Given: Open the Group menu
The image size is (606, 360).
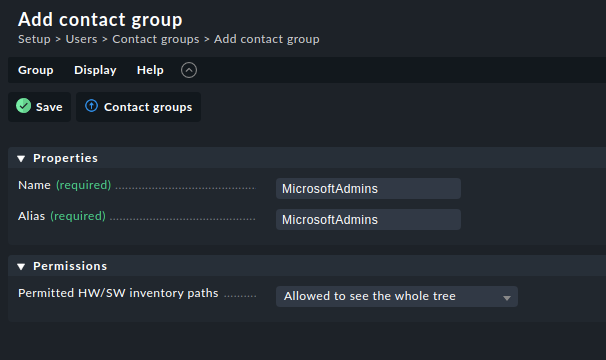Looking at the screenshot, I should click(36, 70).
